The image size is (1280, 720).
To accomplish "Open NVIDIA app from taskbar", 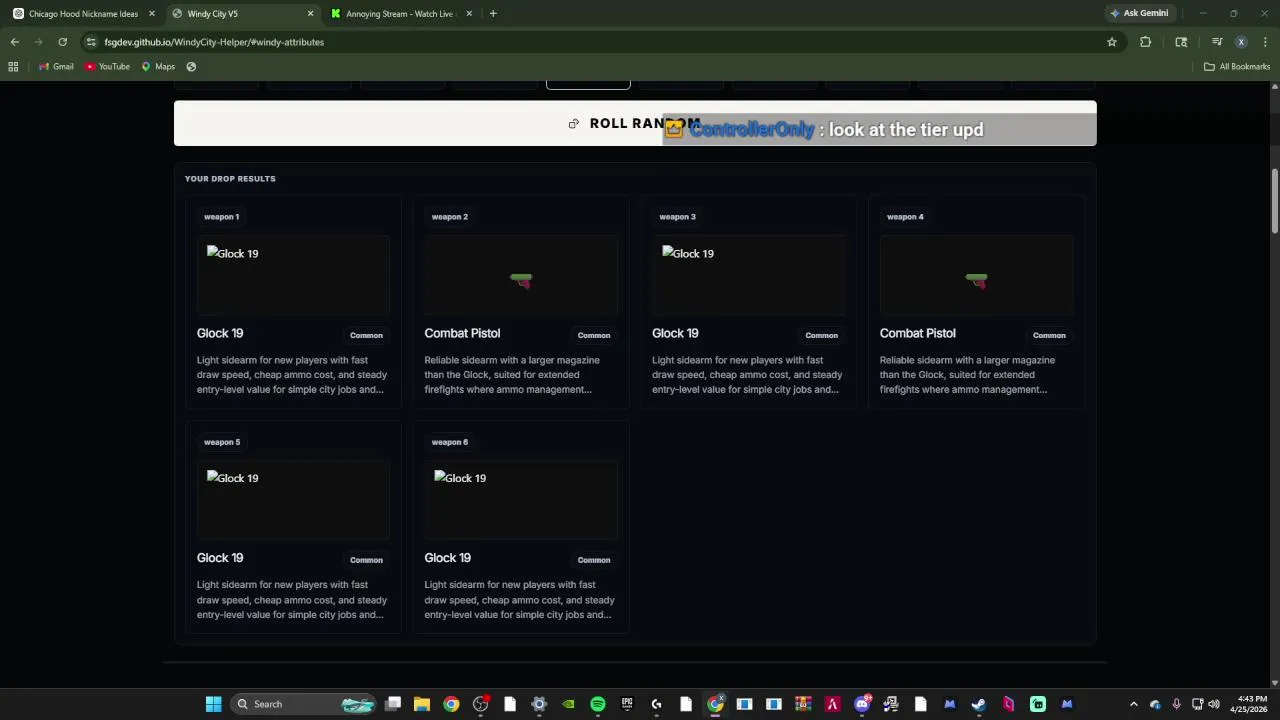I will [x=568, y=704].
